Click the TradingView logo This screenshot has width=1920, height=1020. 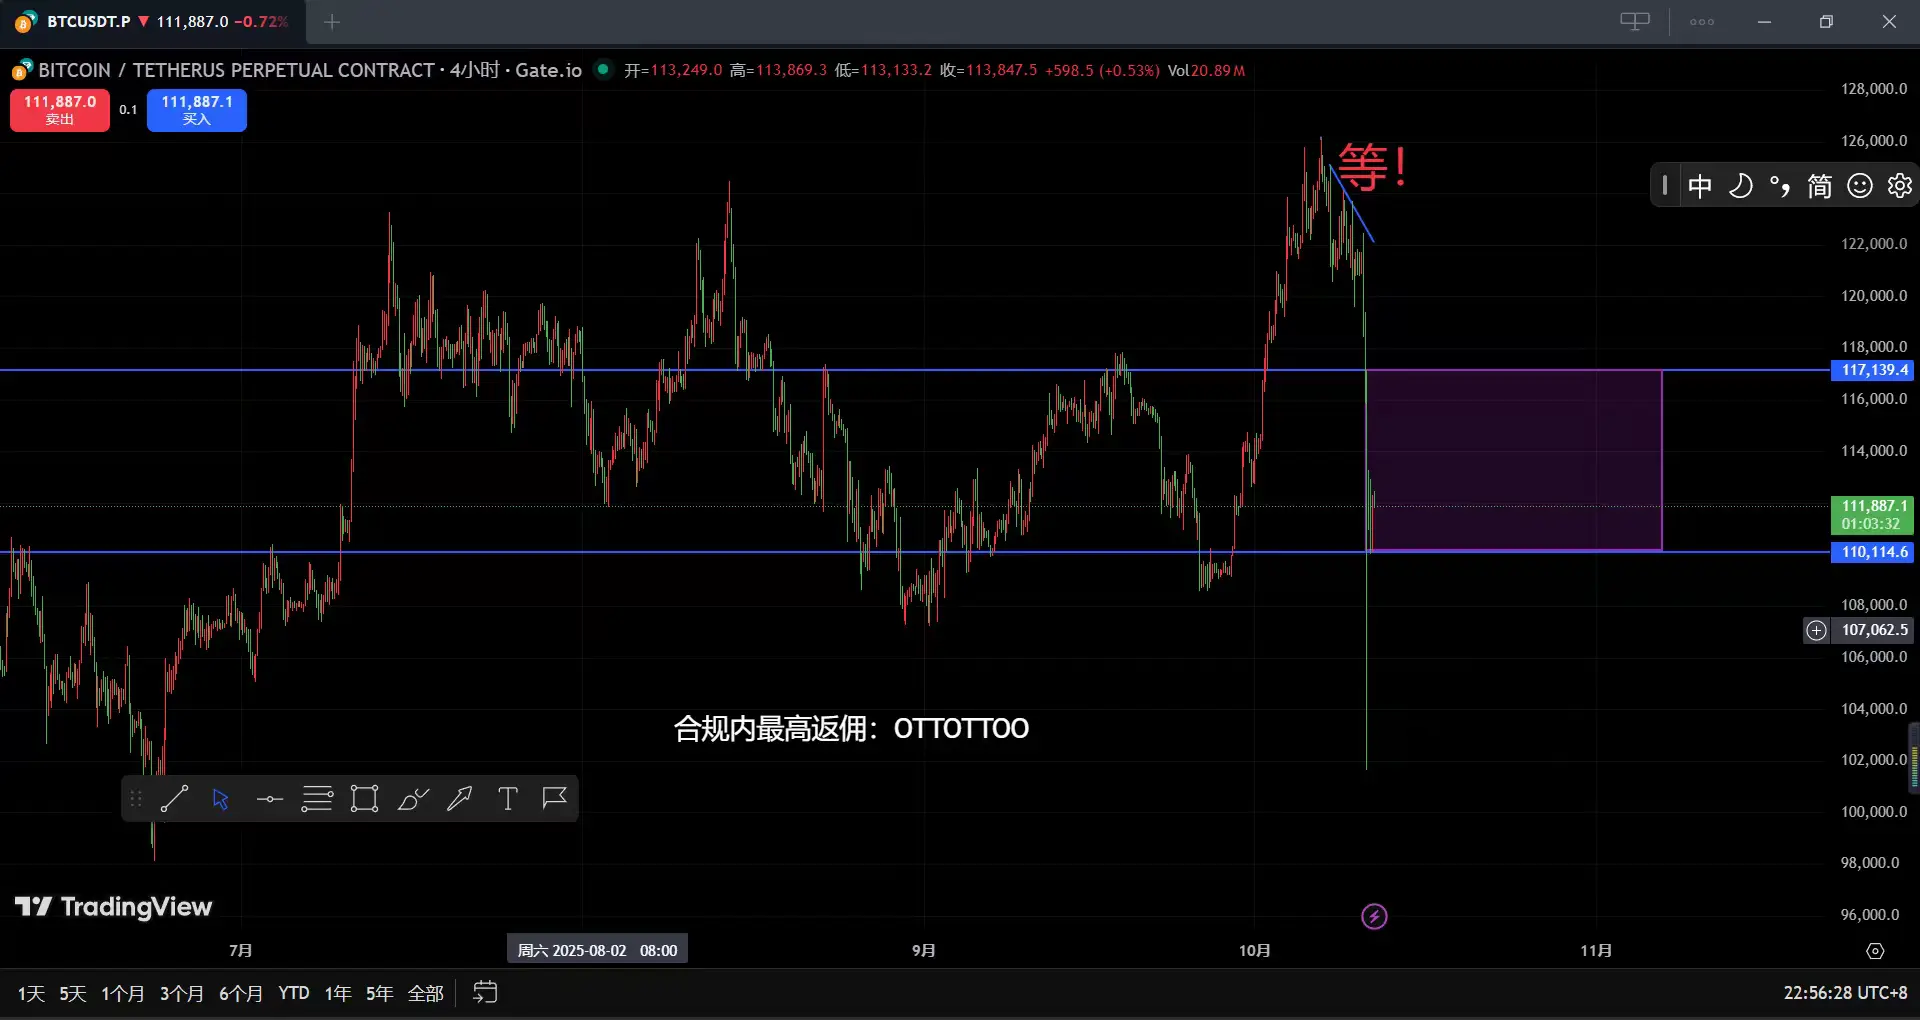pyautogui.click(x=113, y=906)
